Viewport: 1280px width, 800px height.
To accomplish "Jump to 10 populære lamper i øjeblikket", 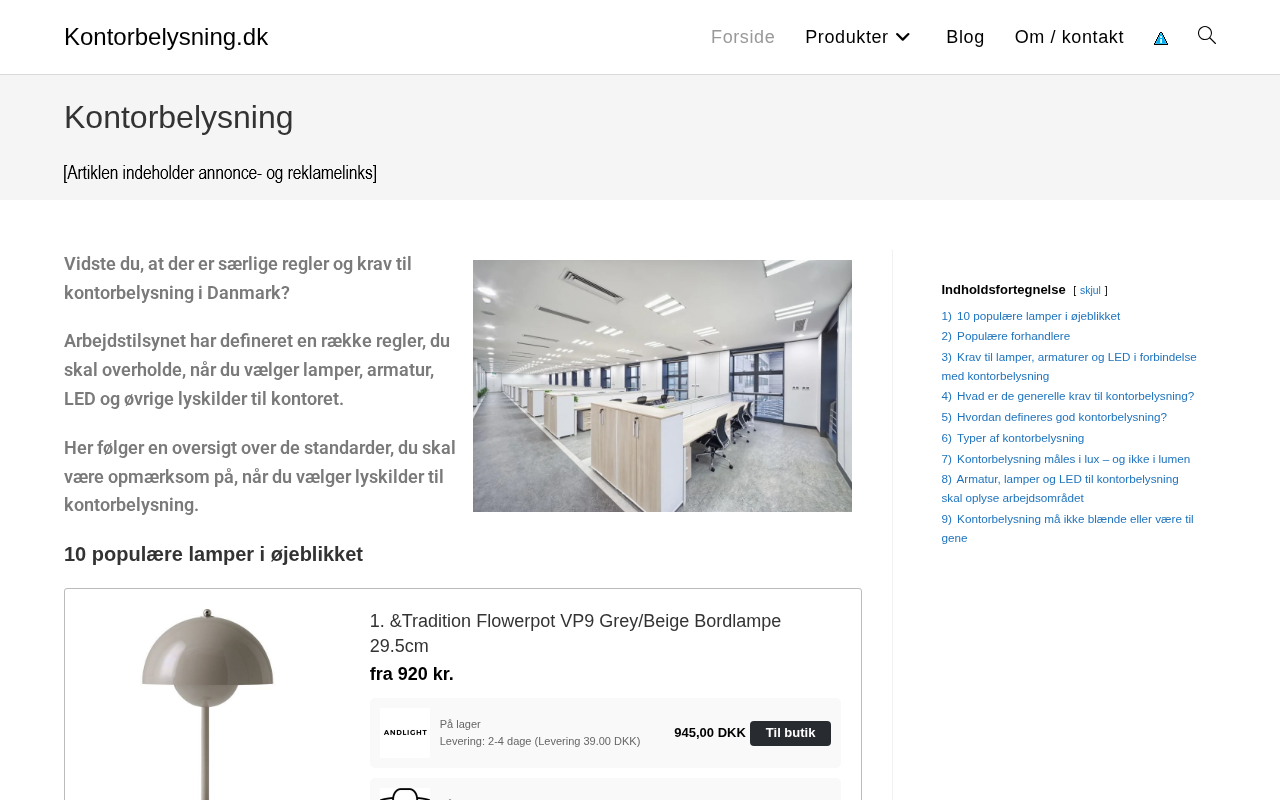I will click(x=1031, y=316).
